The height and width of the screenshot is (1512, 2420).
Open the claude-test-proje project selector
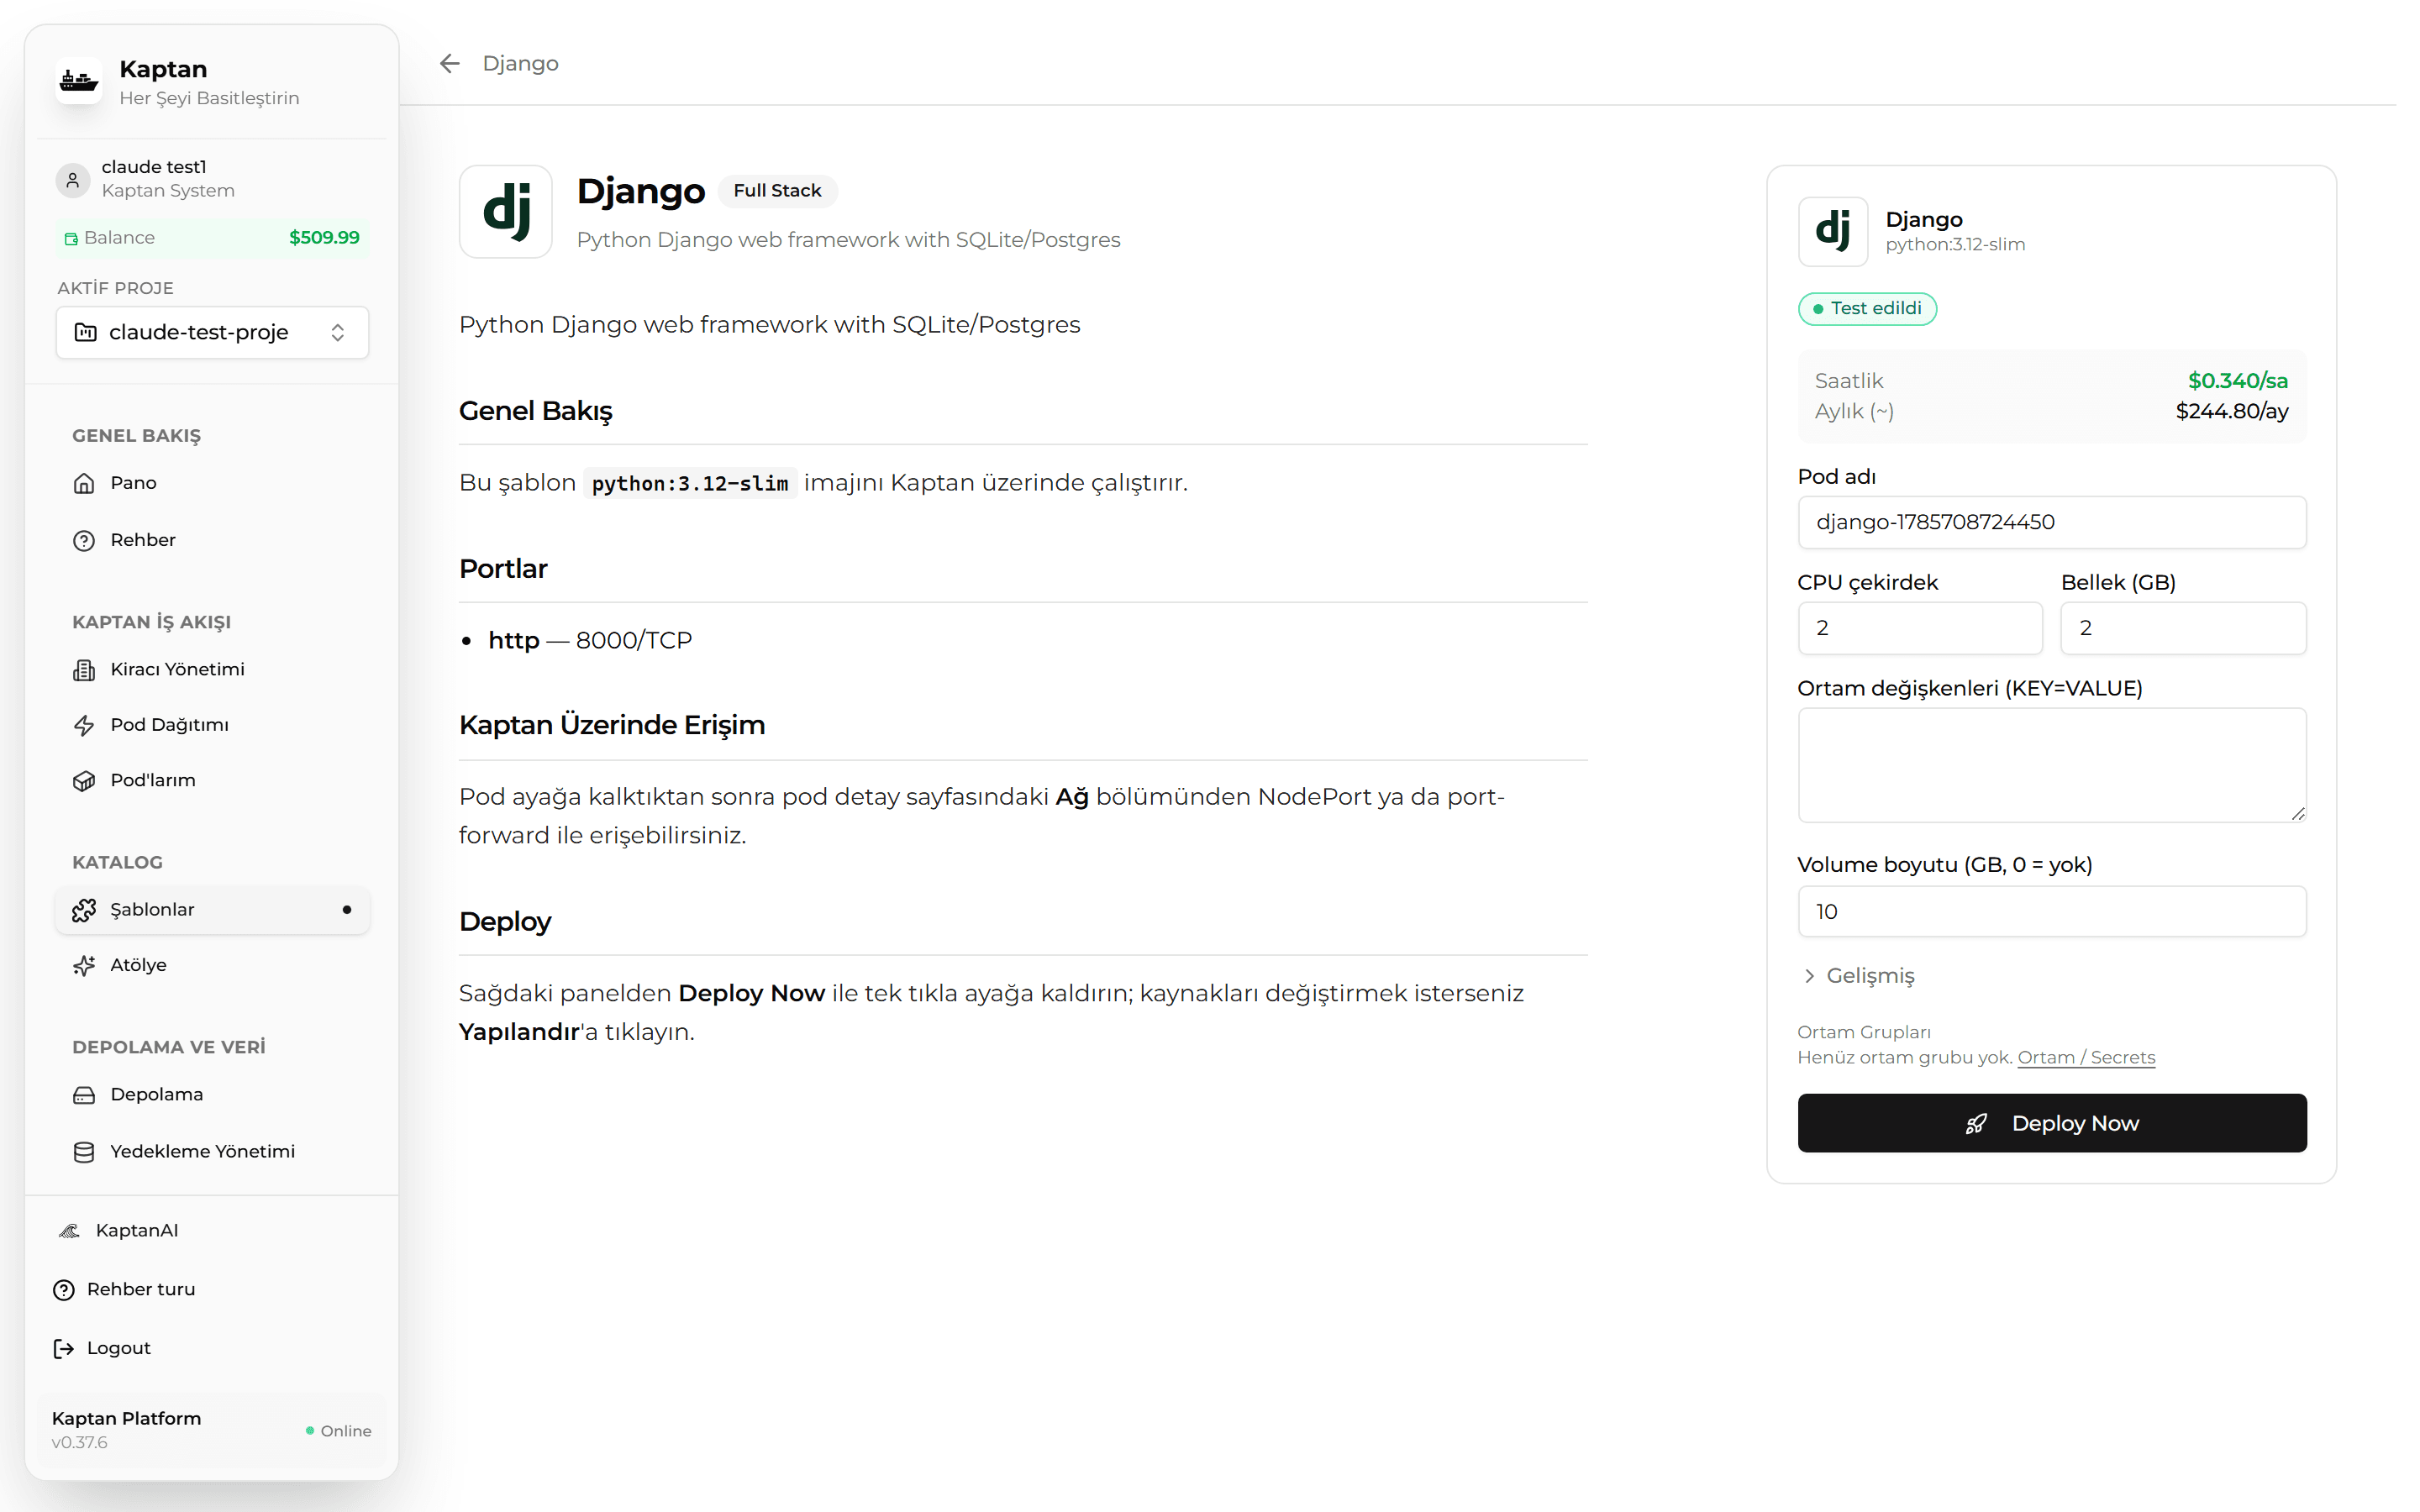tap(212, 332)
